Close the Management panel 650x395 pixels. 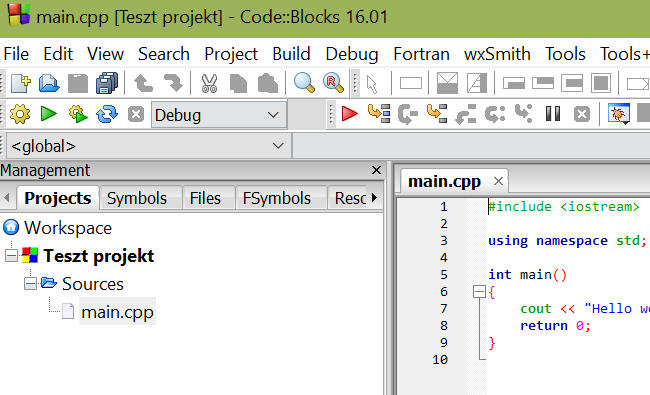click(376, 170)
